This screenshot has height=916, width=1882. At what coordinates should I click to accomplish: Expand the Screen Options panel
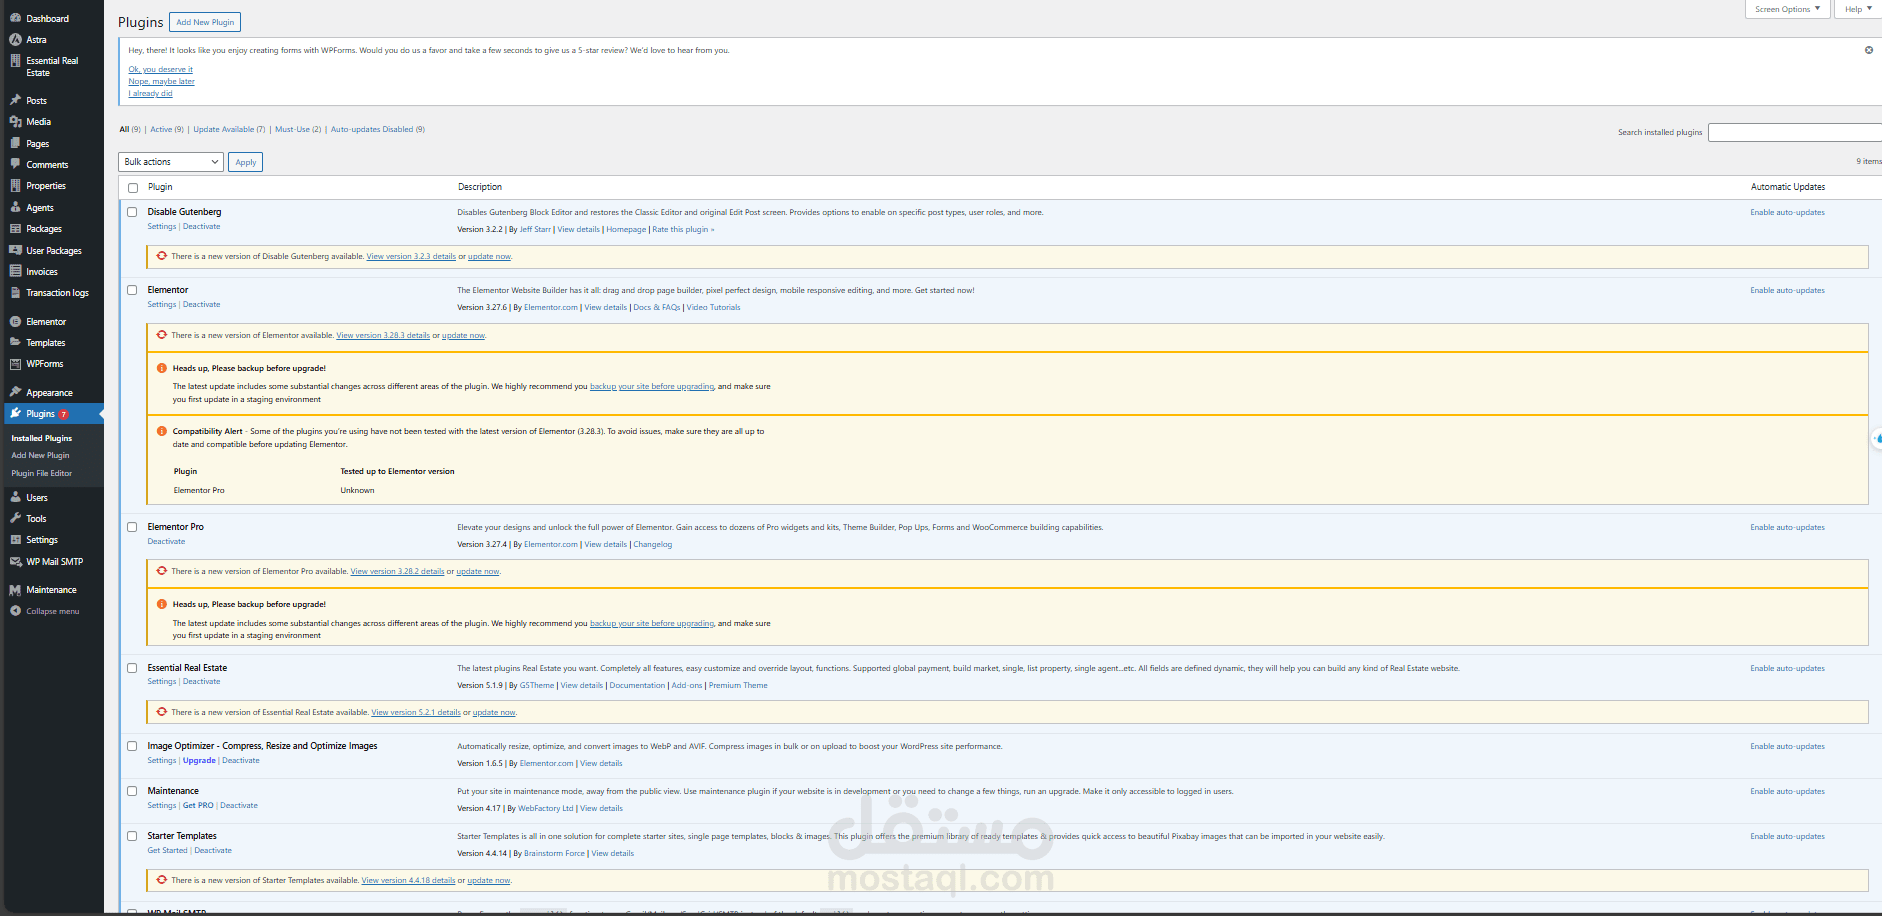(x=1787, y=9)
